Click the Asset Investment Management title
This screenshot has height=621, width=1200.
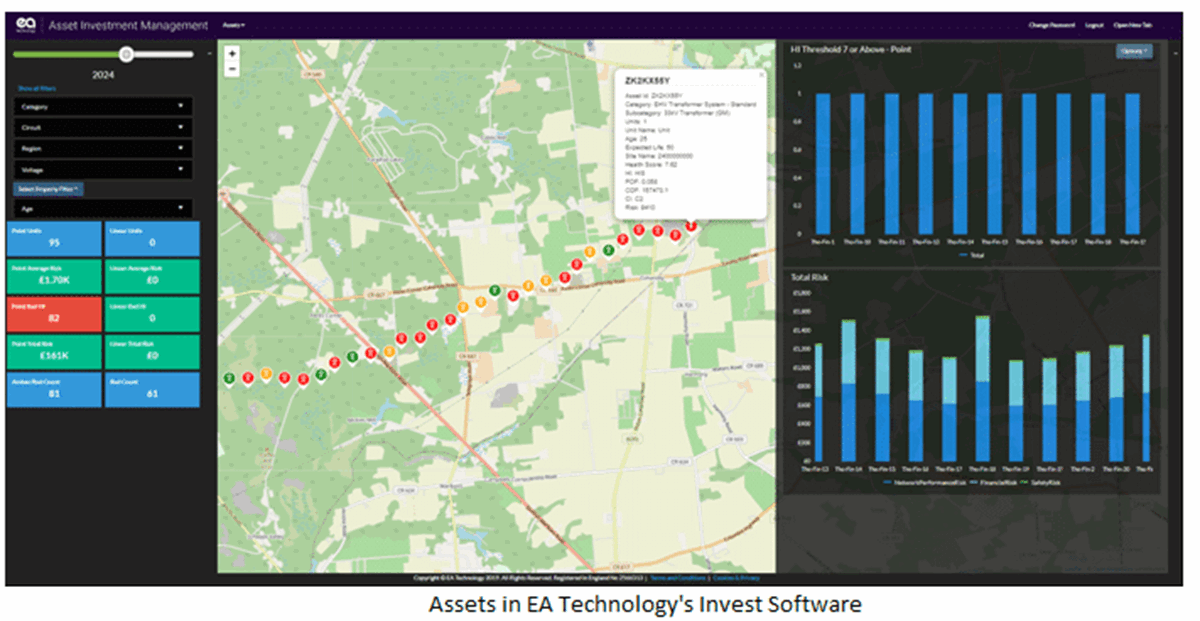point(128,24)
